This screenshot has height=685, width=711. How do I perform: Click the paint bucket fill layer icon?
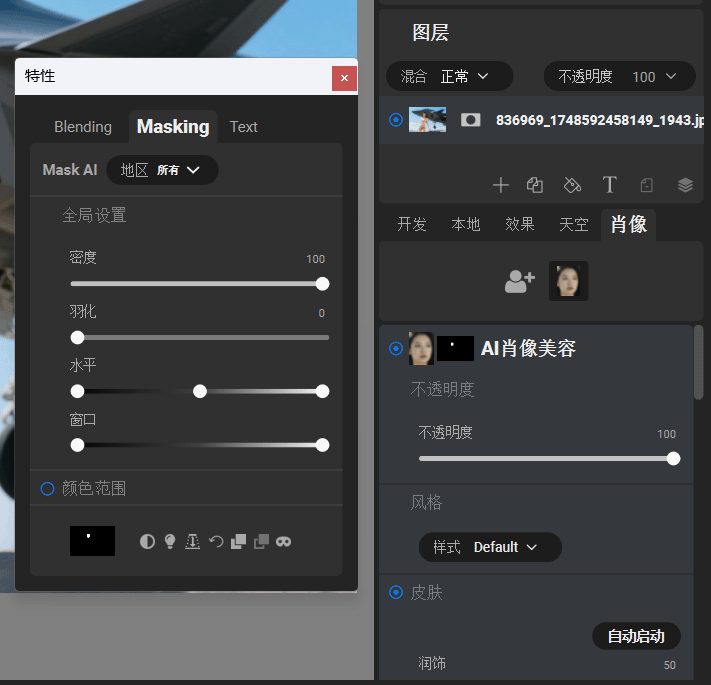pyautogui.click(x=572, y=185)
